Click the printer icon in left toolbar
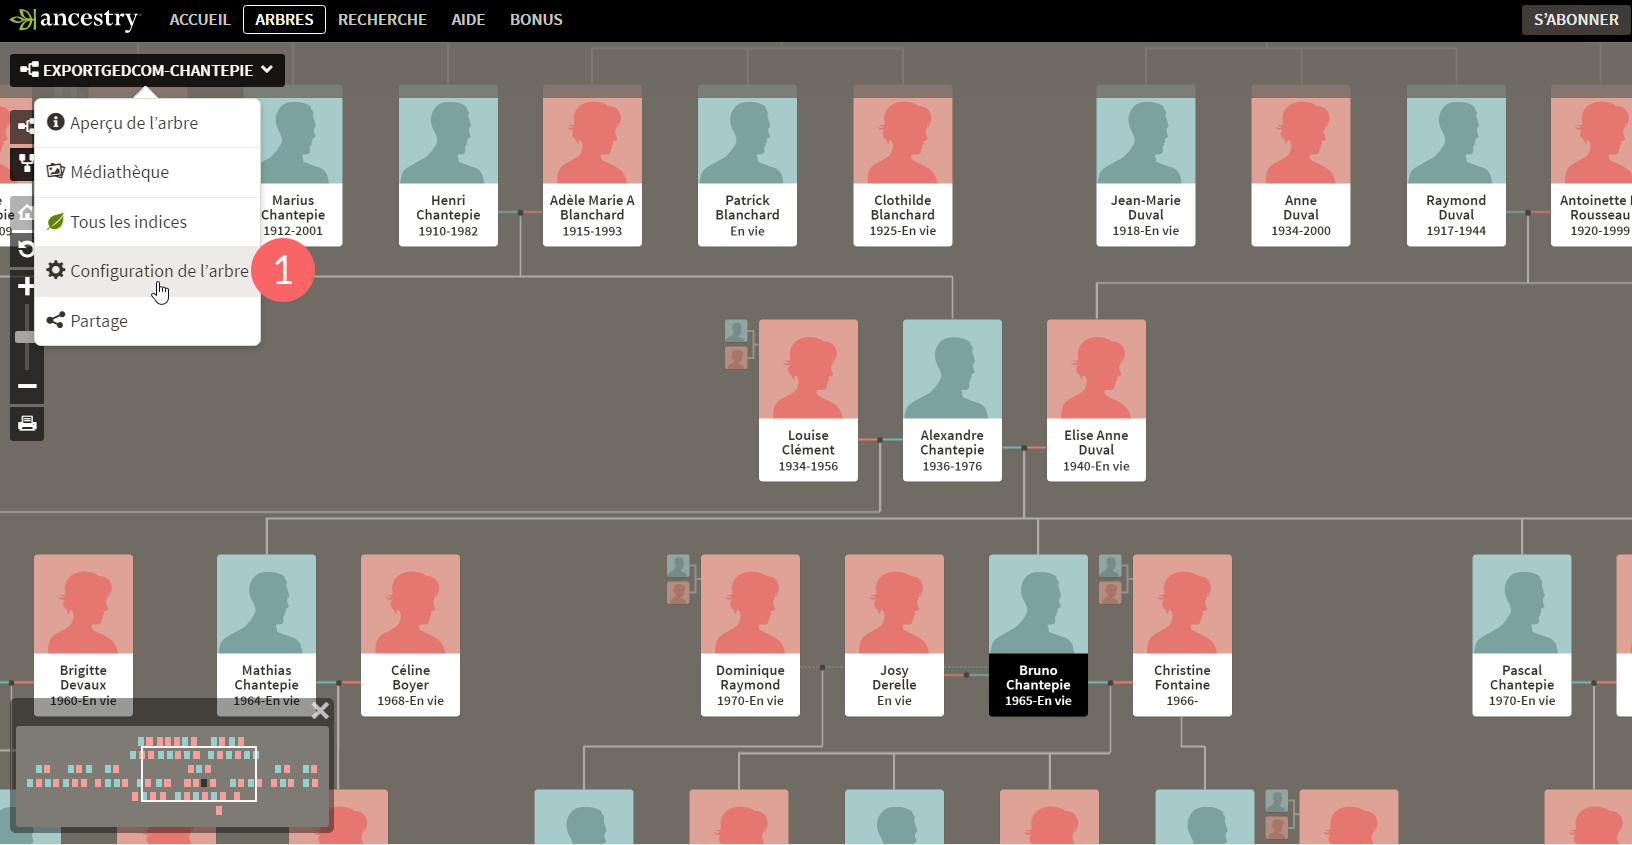Image resolution: width=1632 pixels, height=845 pixels. (x=27, y=423)
